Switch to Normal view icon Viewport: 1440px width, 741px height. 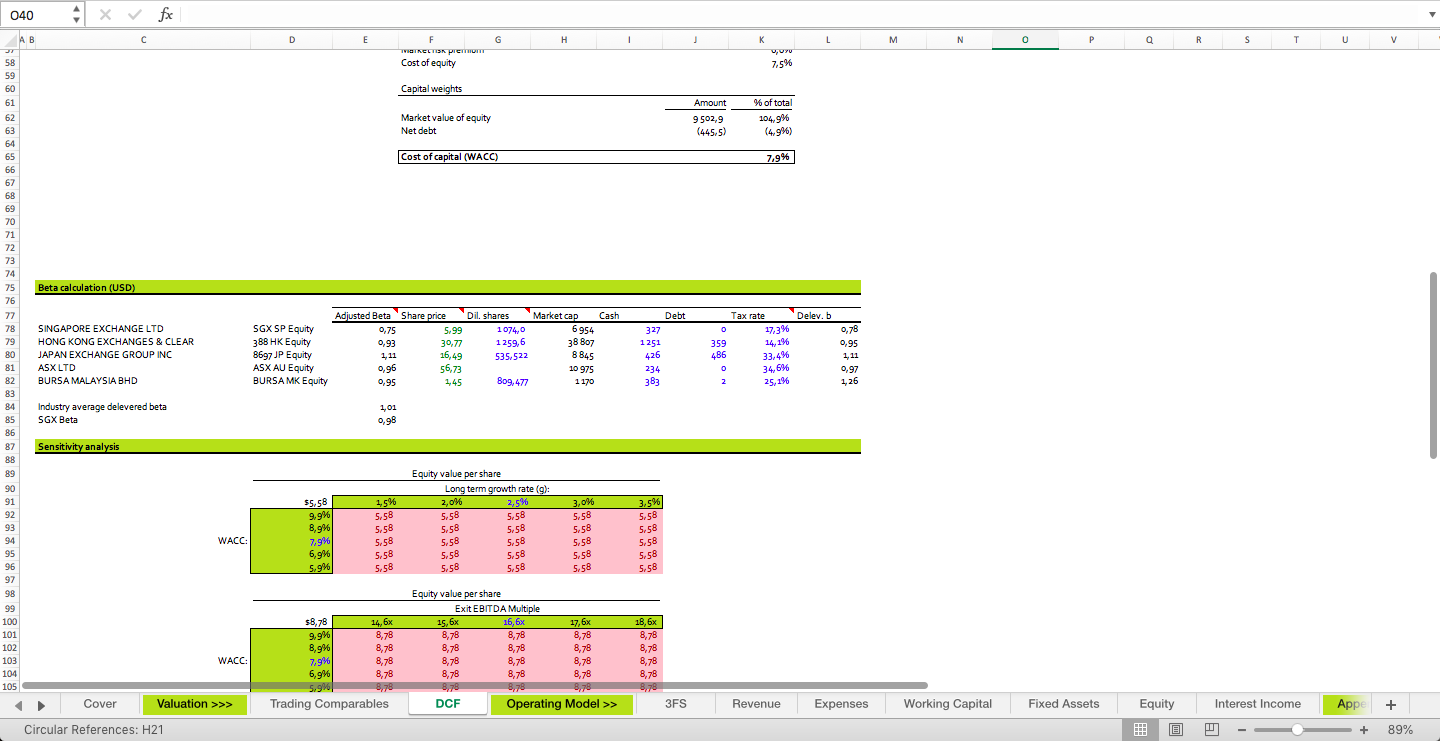(x=1140, y=730)
